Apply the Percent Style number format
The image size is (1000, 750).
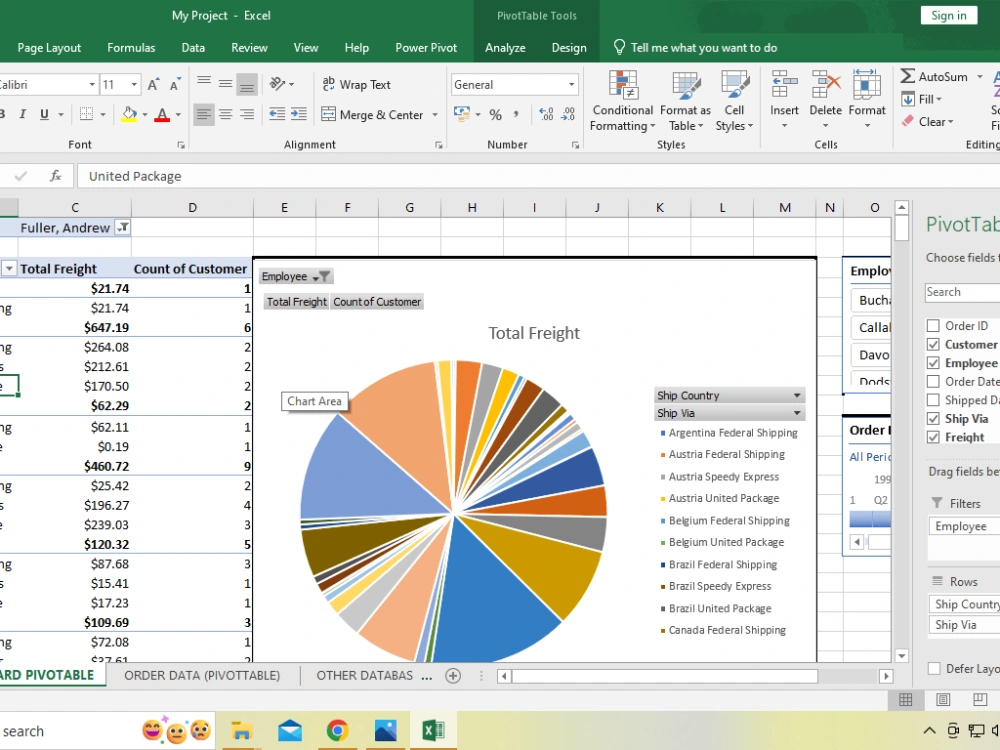coord(496,115)
